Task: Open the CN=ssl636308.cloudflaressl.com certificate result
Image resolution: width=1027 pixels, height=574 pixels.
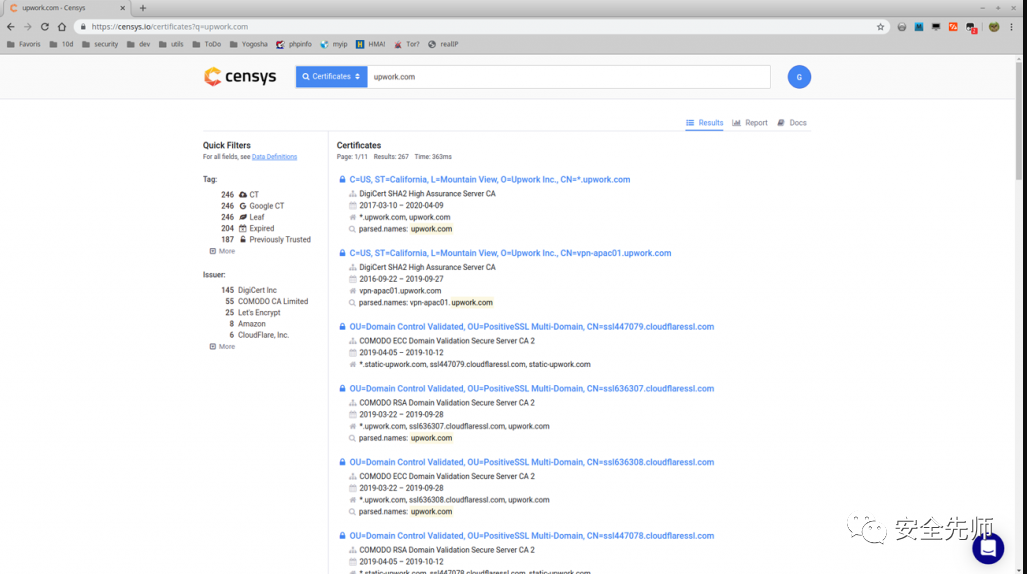Action: click(532, 462)
